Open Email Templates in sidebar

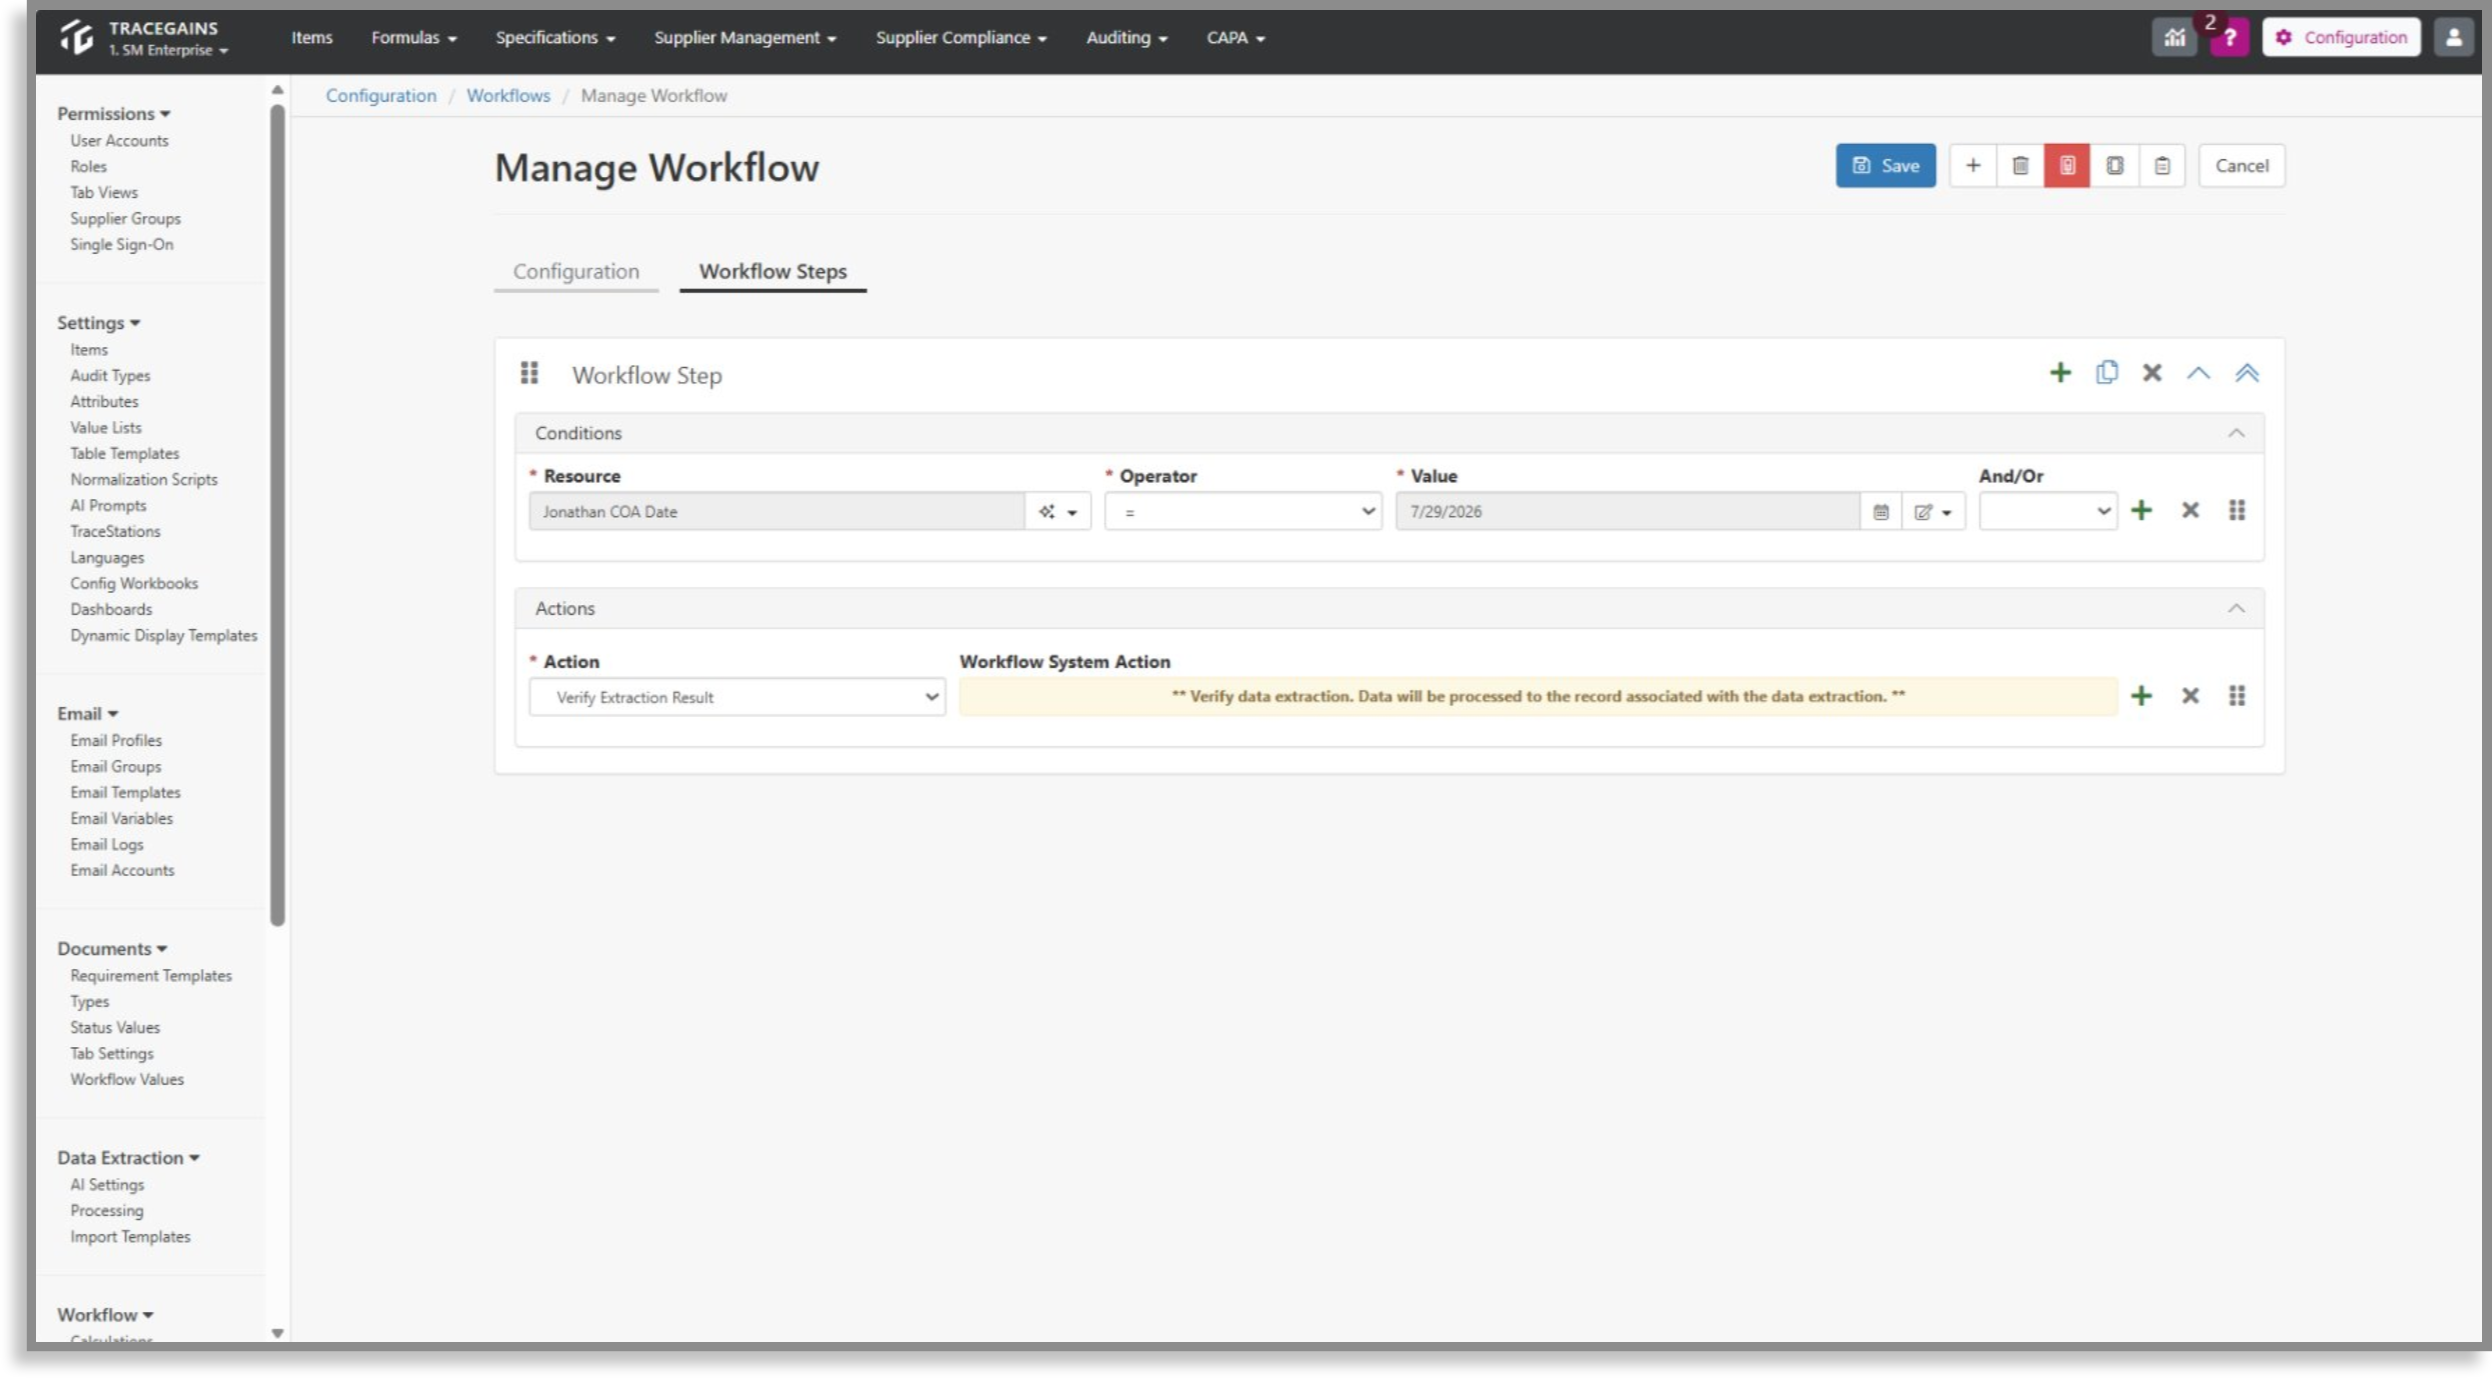click(x=125, y=792)
